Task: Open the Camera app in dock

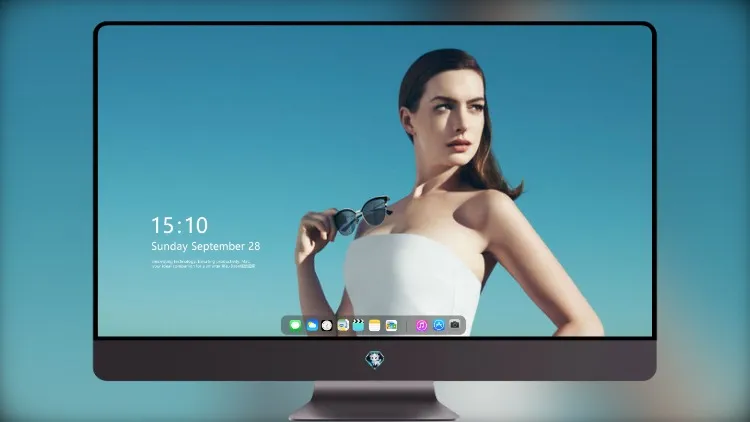Action: 455,325
